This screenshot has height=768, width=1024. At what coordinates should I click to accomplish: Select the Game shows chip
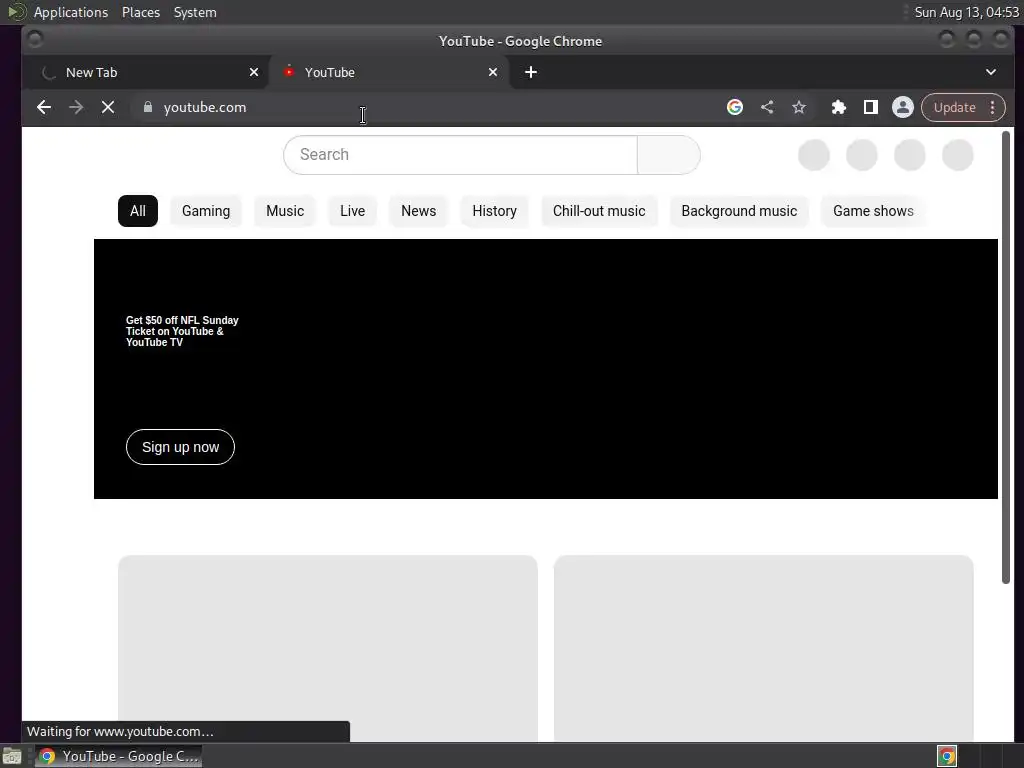click(x=873, y=211)
